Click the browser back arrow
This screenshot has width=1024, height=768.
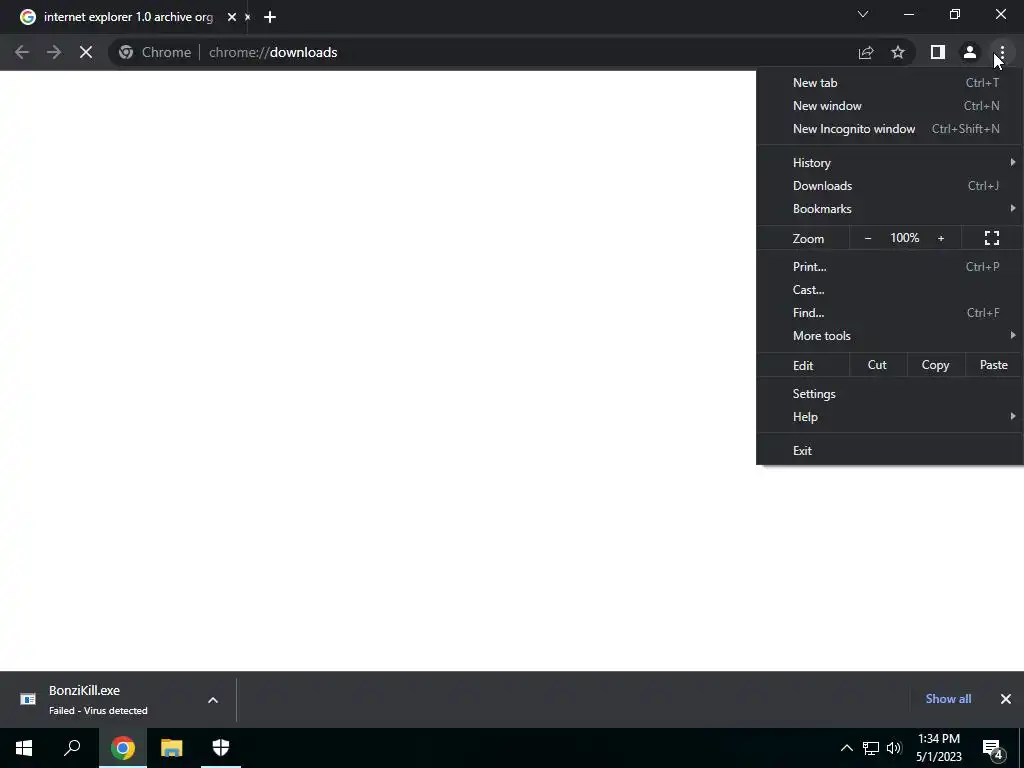(22, 52)
